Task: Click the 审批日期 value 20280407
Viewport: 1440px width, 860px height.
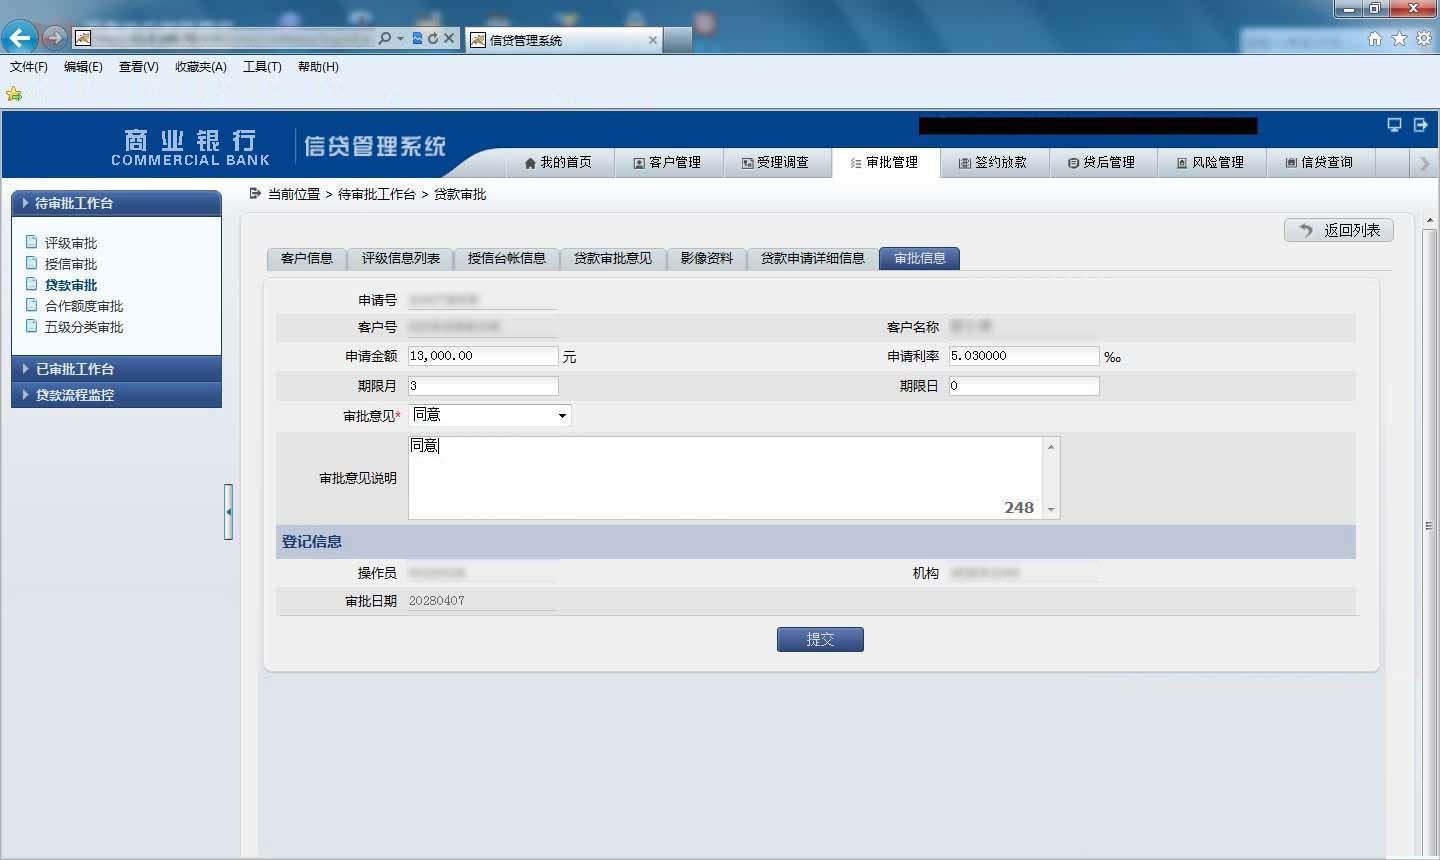Action: [437, 601]
